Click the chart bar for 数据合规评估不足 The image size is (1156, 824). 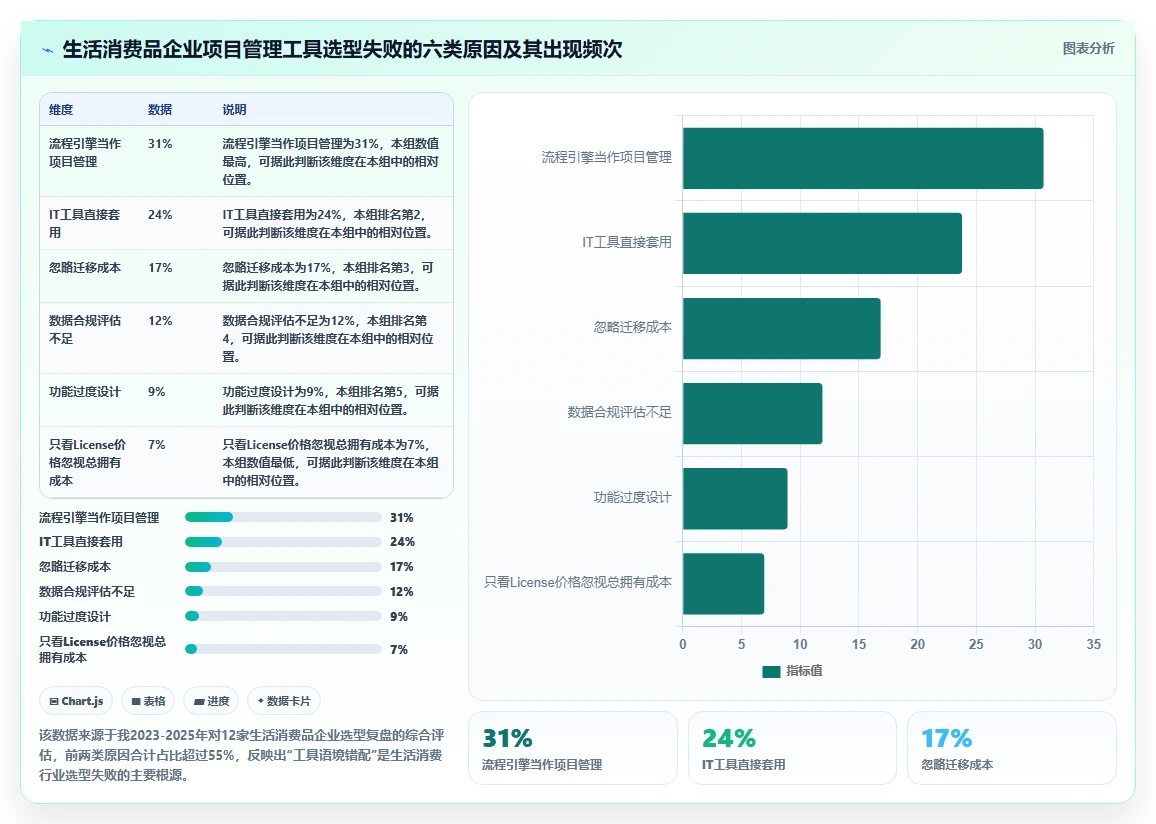pyautogui.click(x=752, y=413)
